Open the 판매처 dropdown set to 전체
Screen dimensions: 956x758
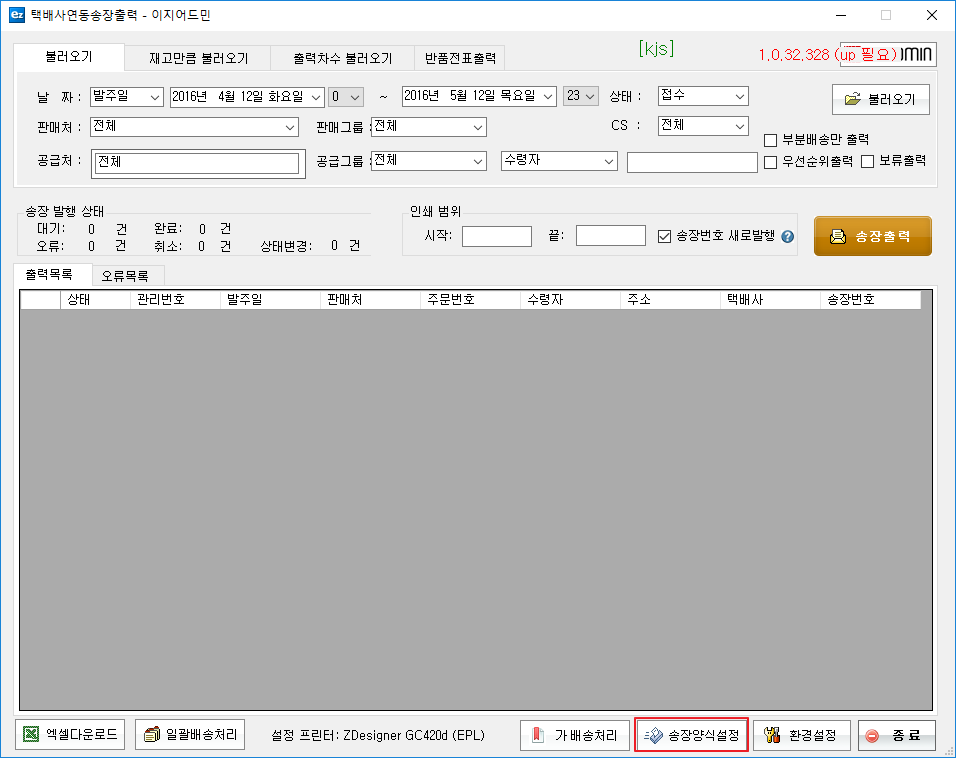(194, 127)
